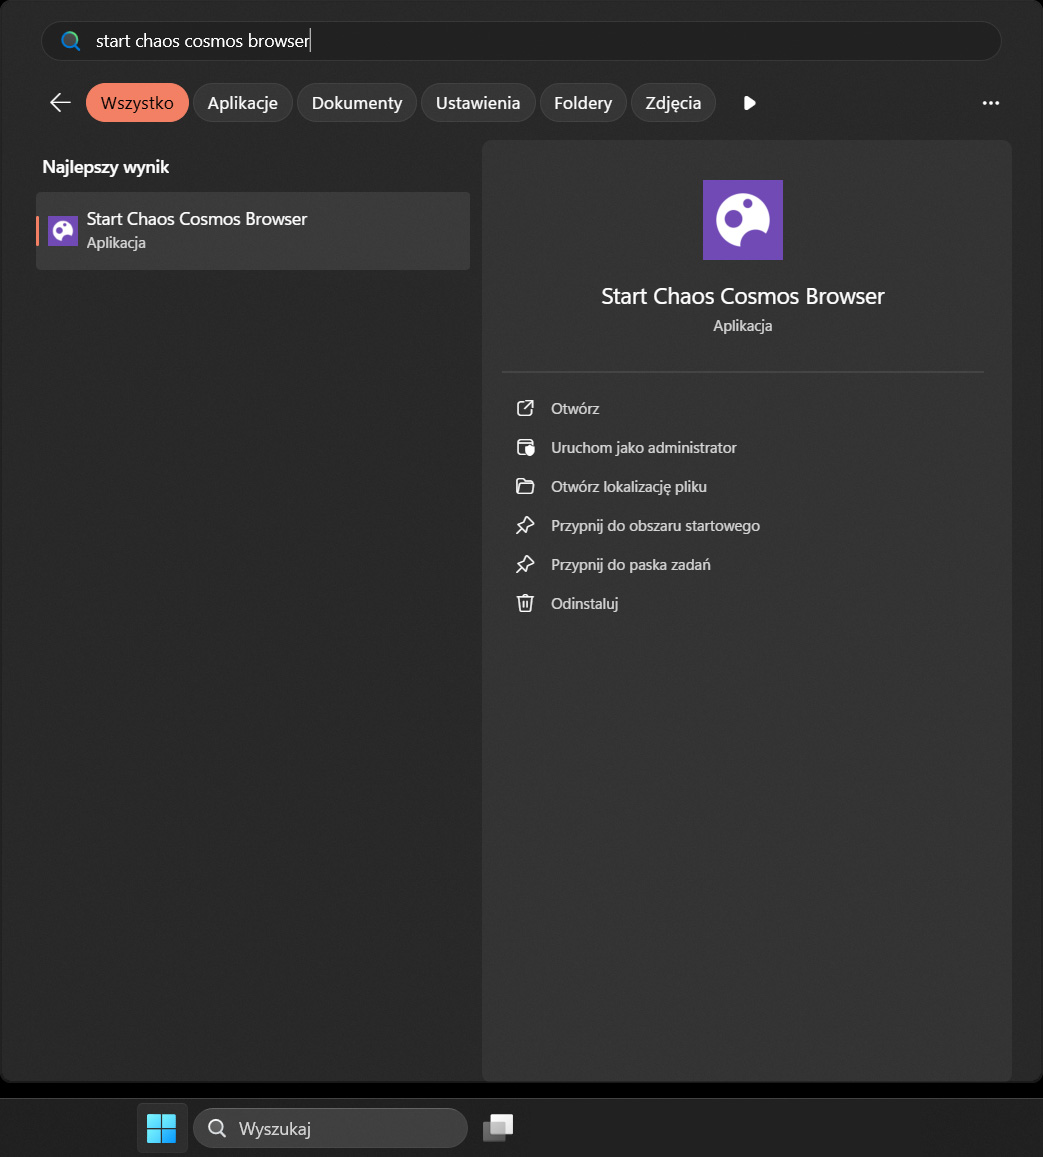The width and height of the screenshot is (1043, 1157).
Task: Click the small Chaos Cosmos icon in results
Action: [x=63, y=231]
